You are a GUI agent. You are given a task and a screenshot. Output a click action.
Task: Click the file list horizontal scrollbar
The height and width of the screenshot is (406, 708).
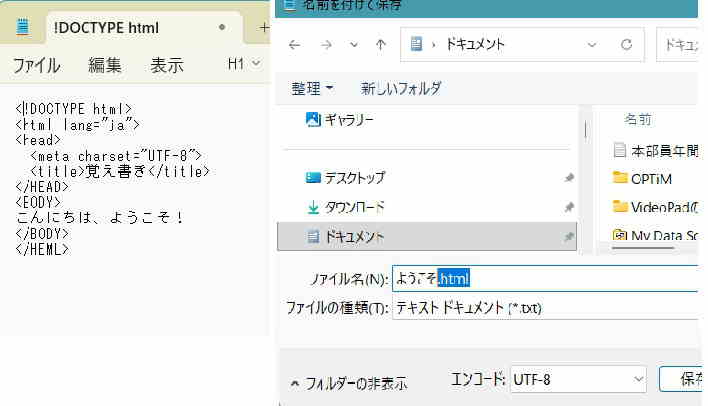(x=643, y=247)
